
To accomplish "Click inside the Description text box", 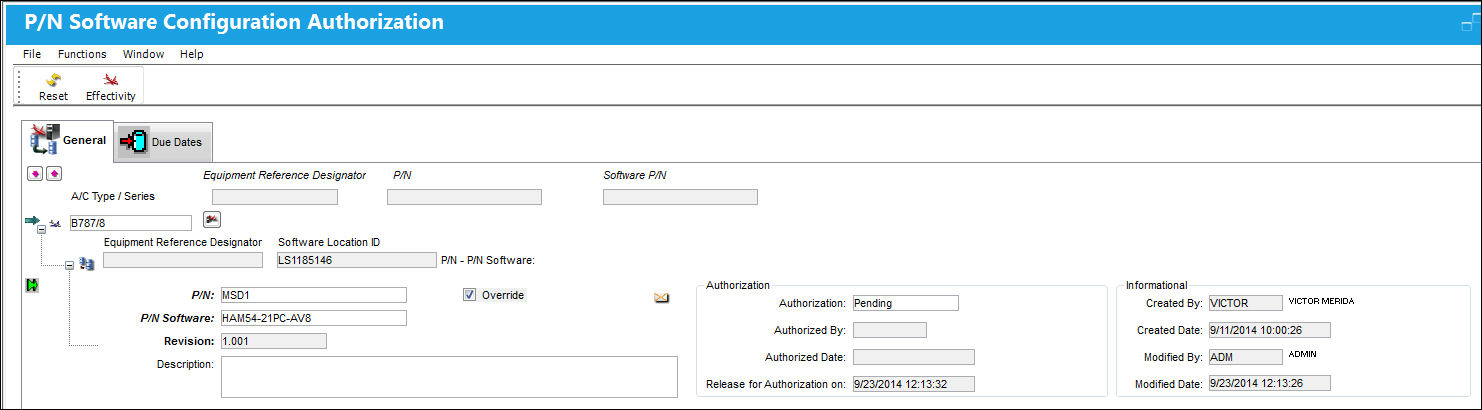I will point(449,377).
